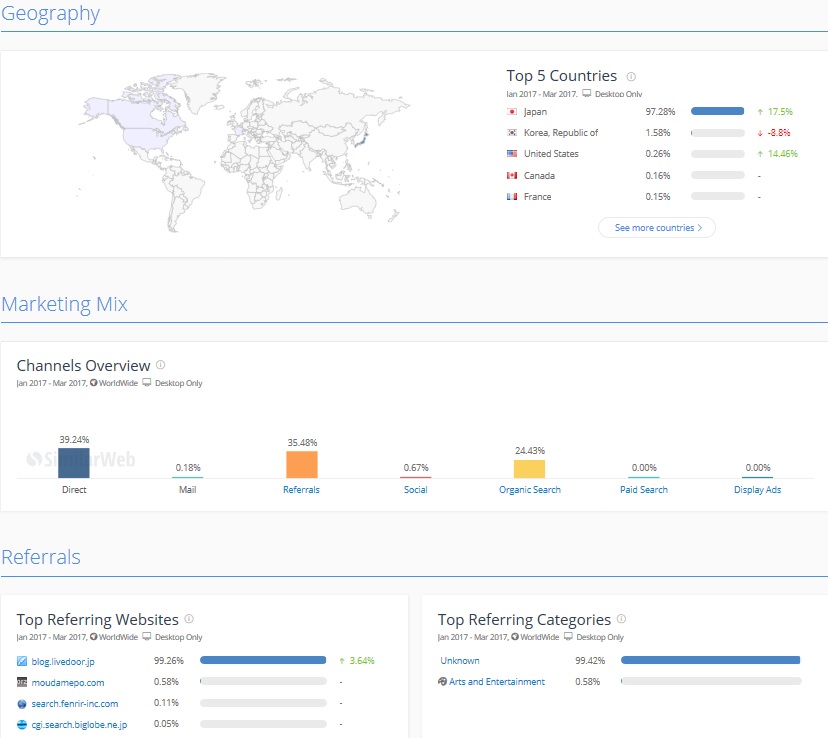Open the See more countries button
828x738 pixels.
pos(657,228)
